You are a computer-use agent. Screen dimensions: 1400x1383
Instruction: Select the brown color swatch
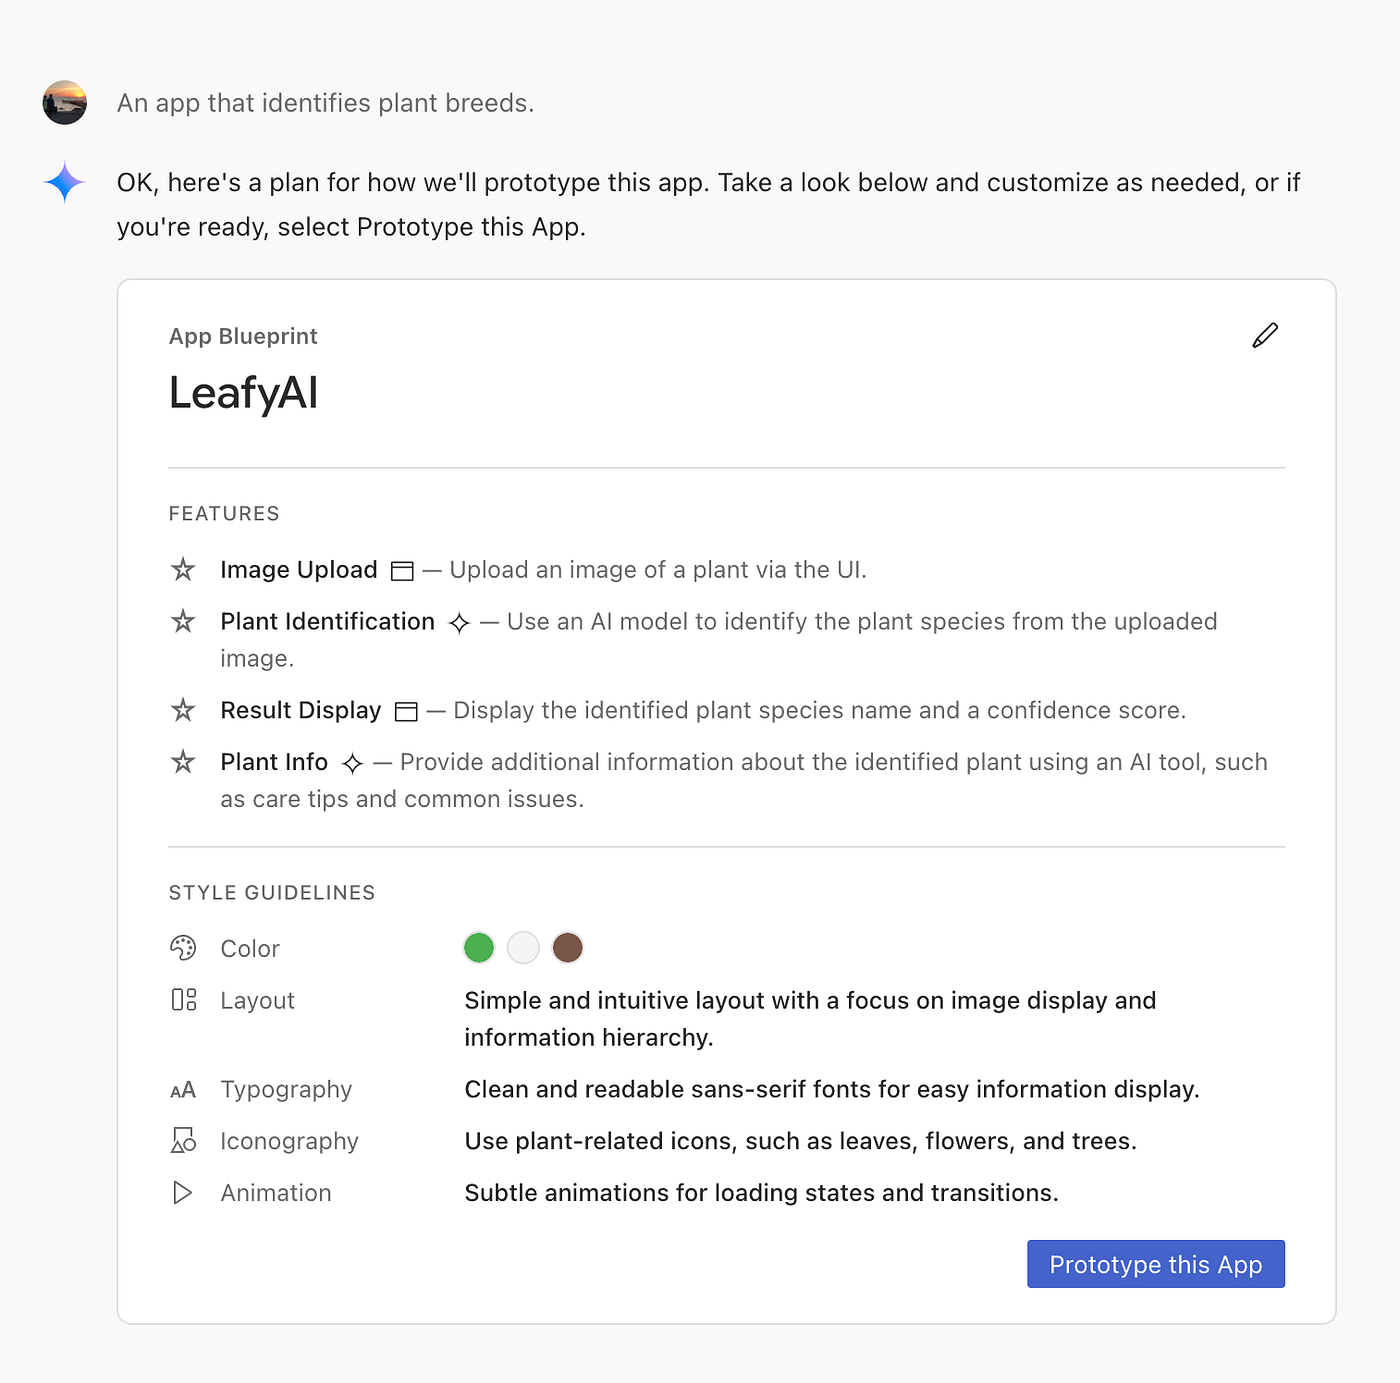[567, 948]
